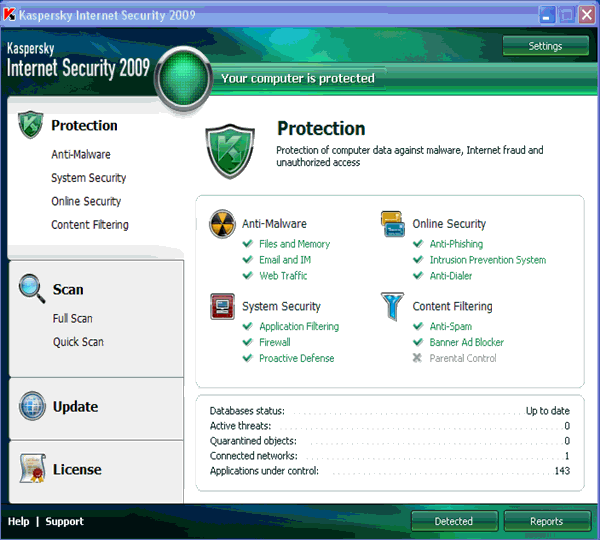Click the small Protection shield in sidebar
Screen dimensions: 600x540
[30, 125]
